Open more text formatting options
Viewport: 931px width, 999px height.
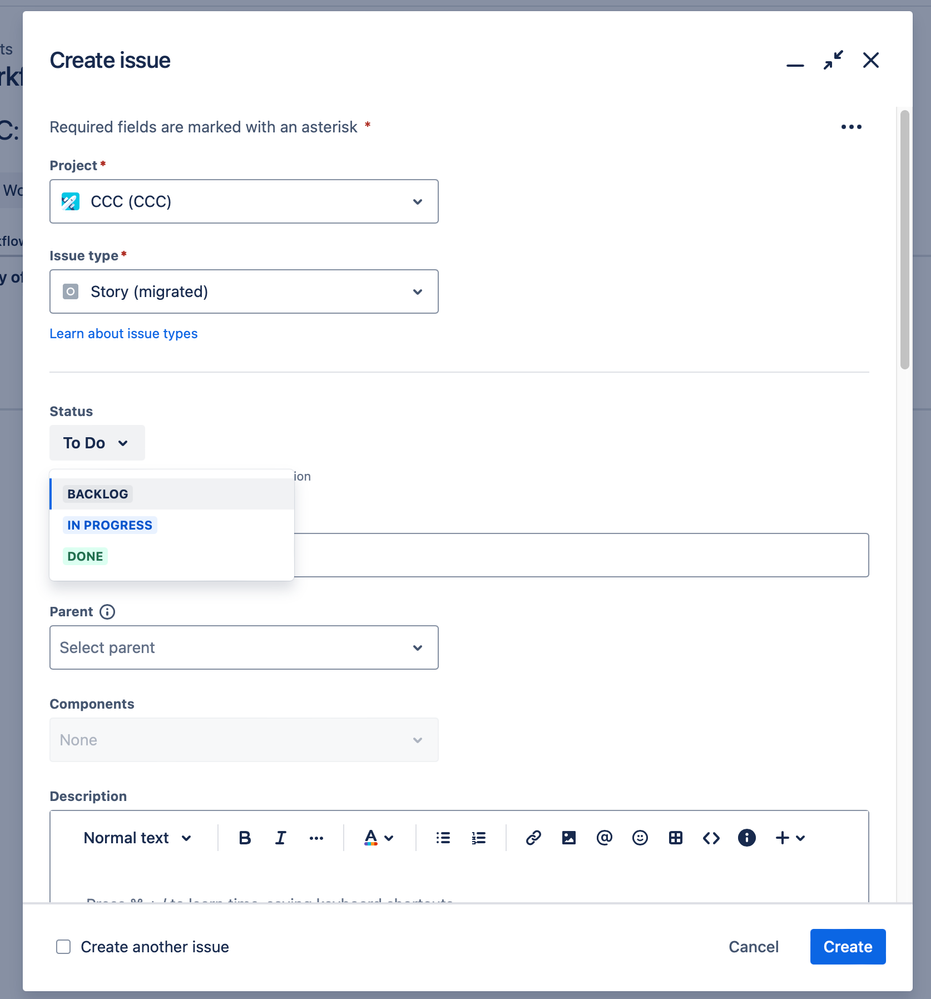(x=316, y=838)
